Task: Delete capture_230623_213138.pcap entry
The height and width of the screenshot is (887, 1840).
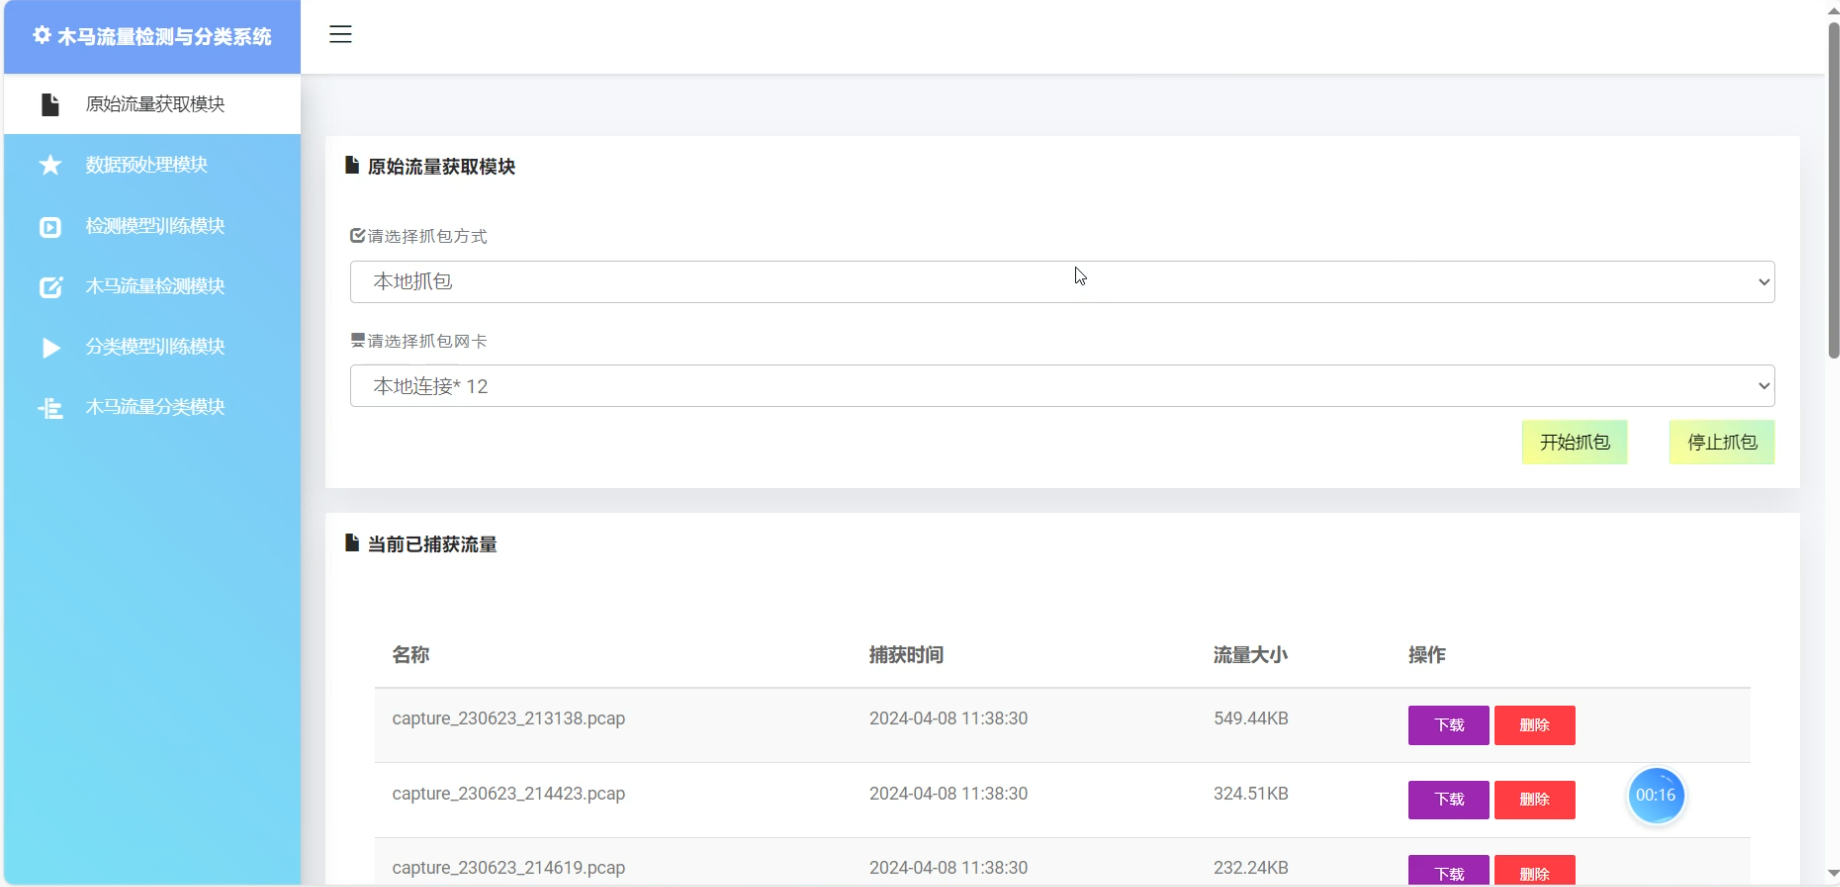Action: (1534, 725)
